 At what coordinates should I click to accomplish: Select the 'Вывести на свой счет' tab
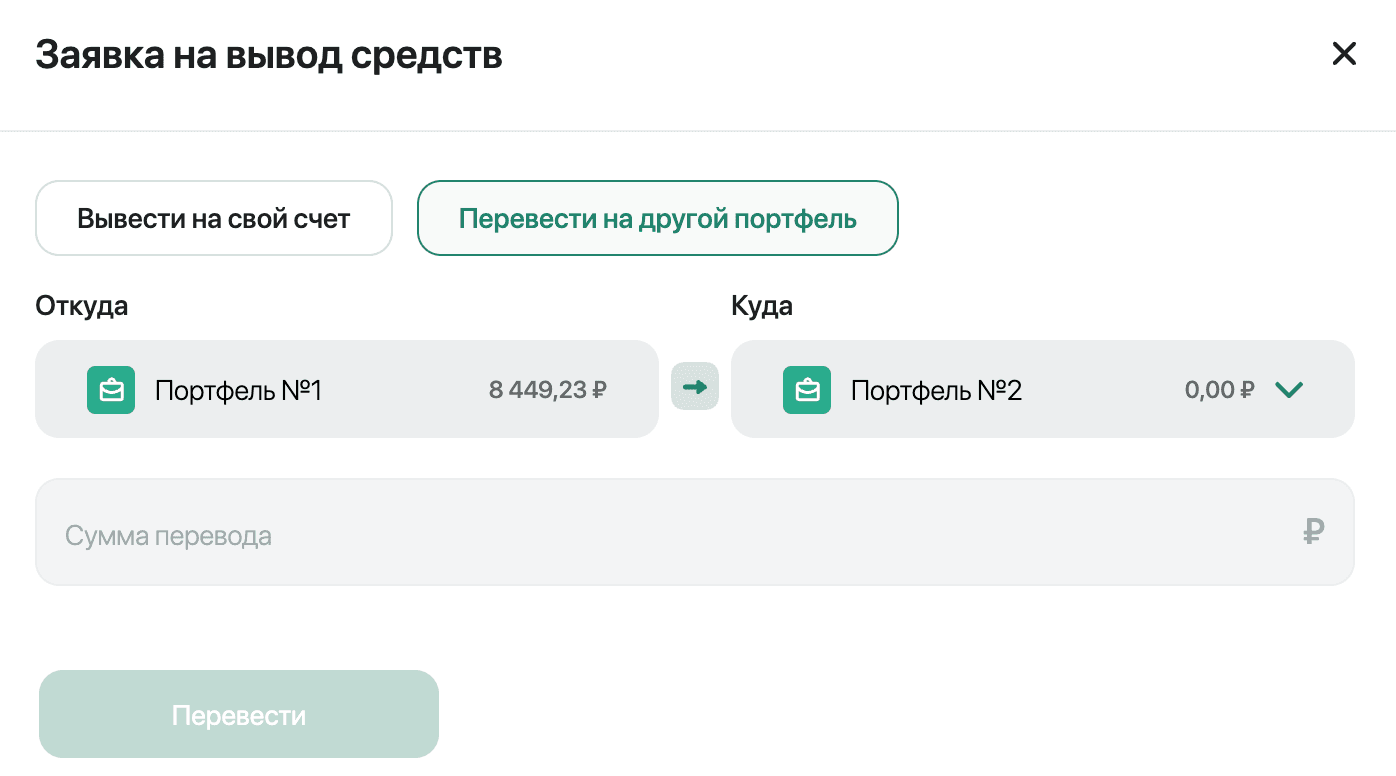coord(214,218)
